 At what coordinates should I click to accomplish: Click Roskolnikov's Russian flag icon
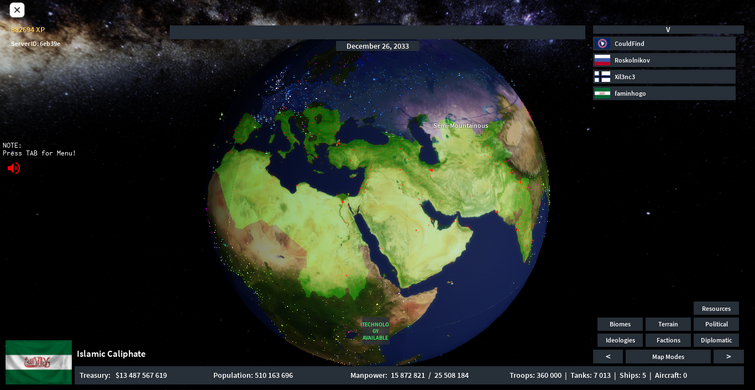click(602, 60)
